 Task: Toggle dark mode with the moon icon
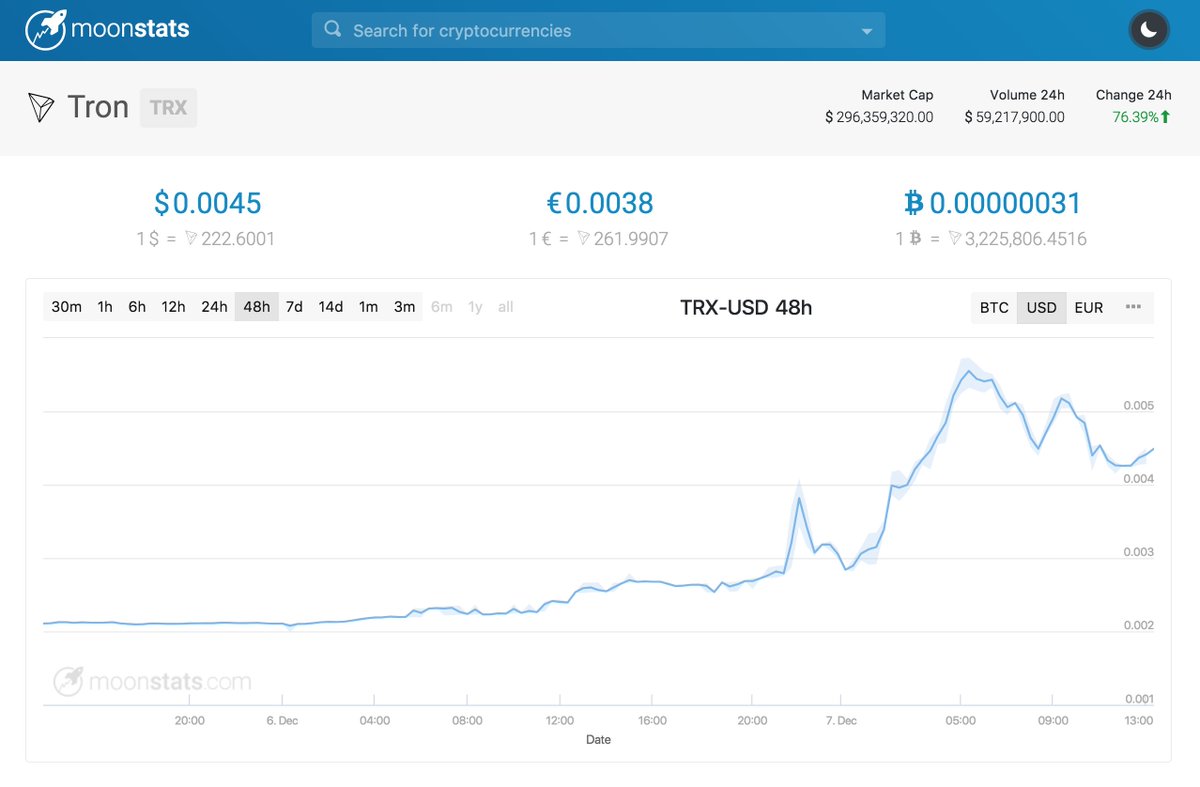click(x=1149, y=30)
